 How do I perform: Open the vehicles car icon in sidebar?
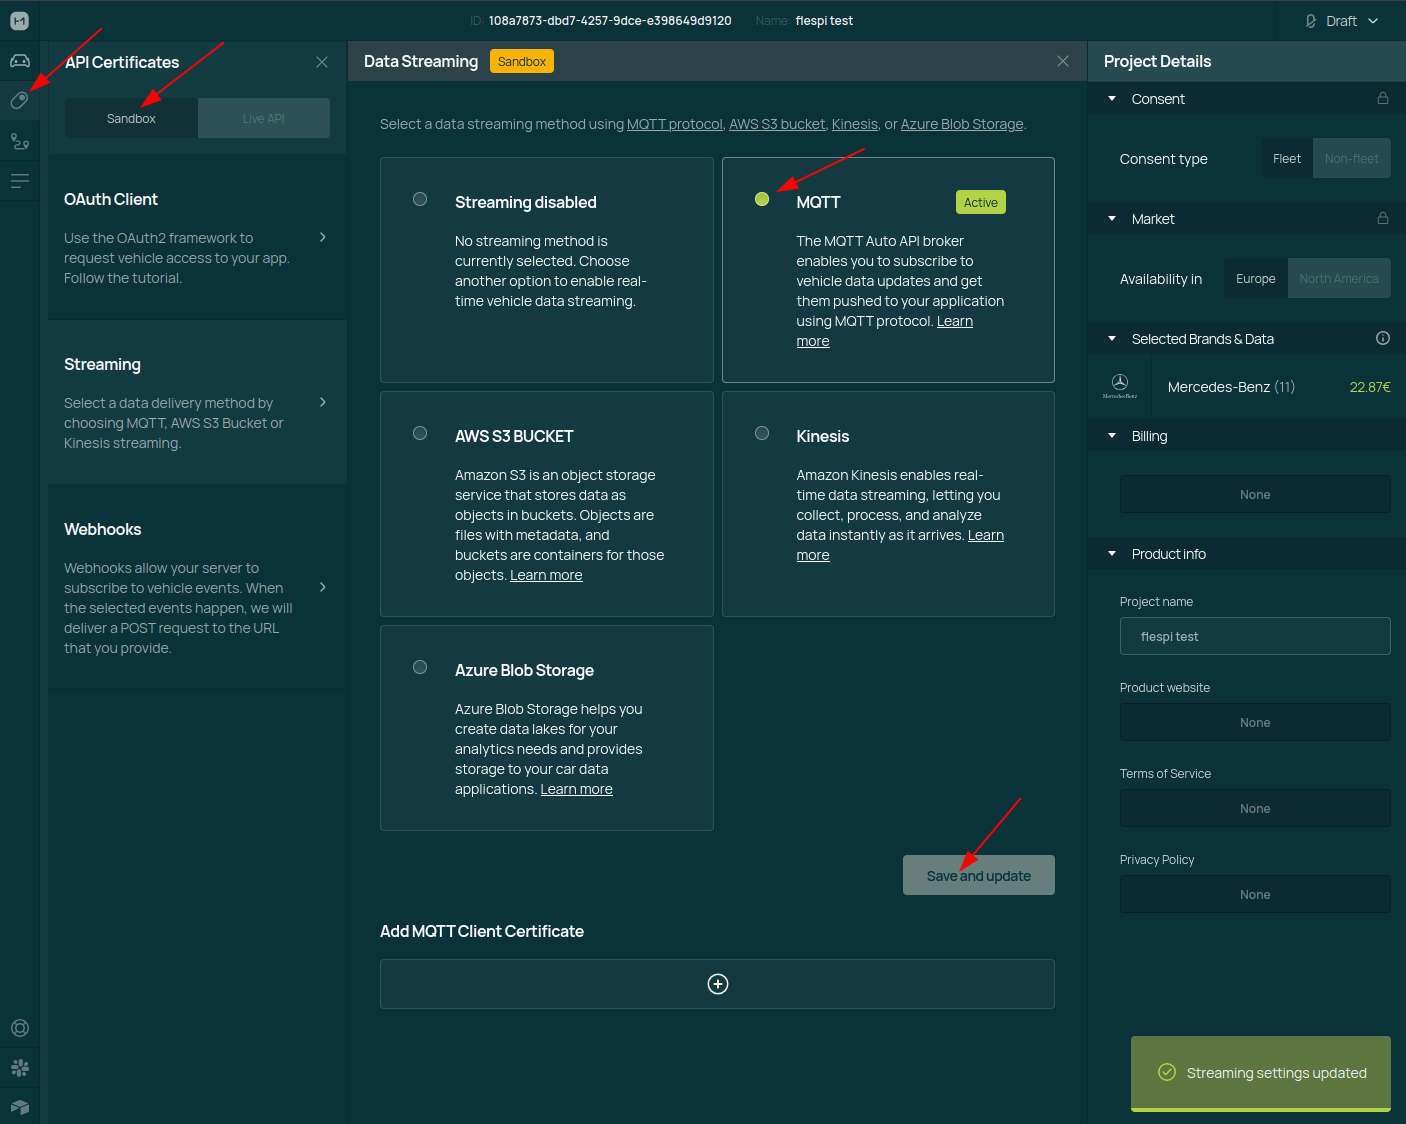19,61
